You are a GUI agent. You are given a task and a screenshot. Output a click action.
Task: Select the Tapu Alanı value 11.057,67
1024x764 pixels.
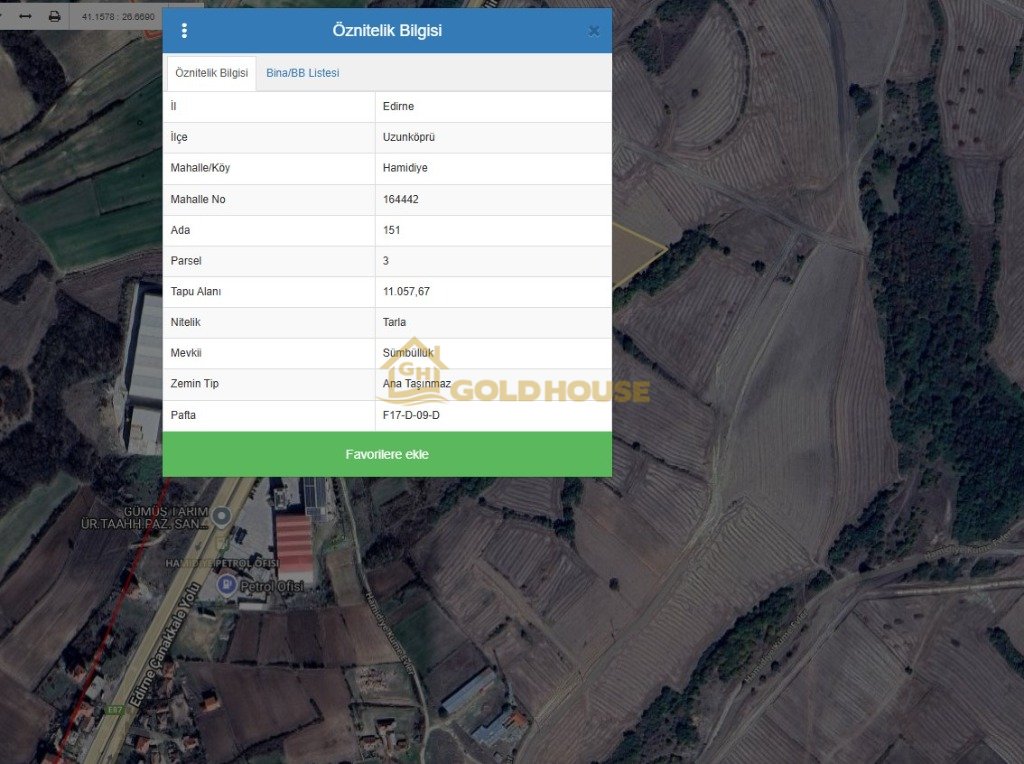406,291
